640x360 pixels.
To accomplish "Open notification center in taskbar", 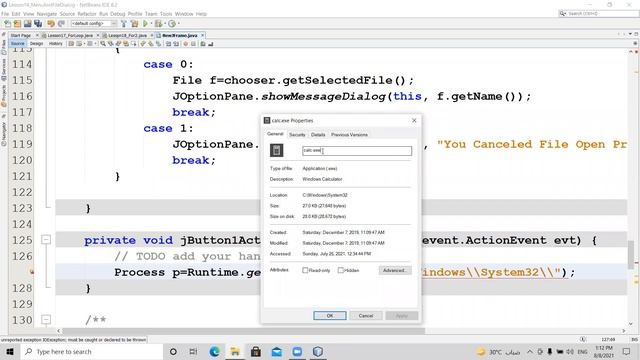I will (x=627, y=351).
